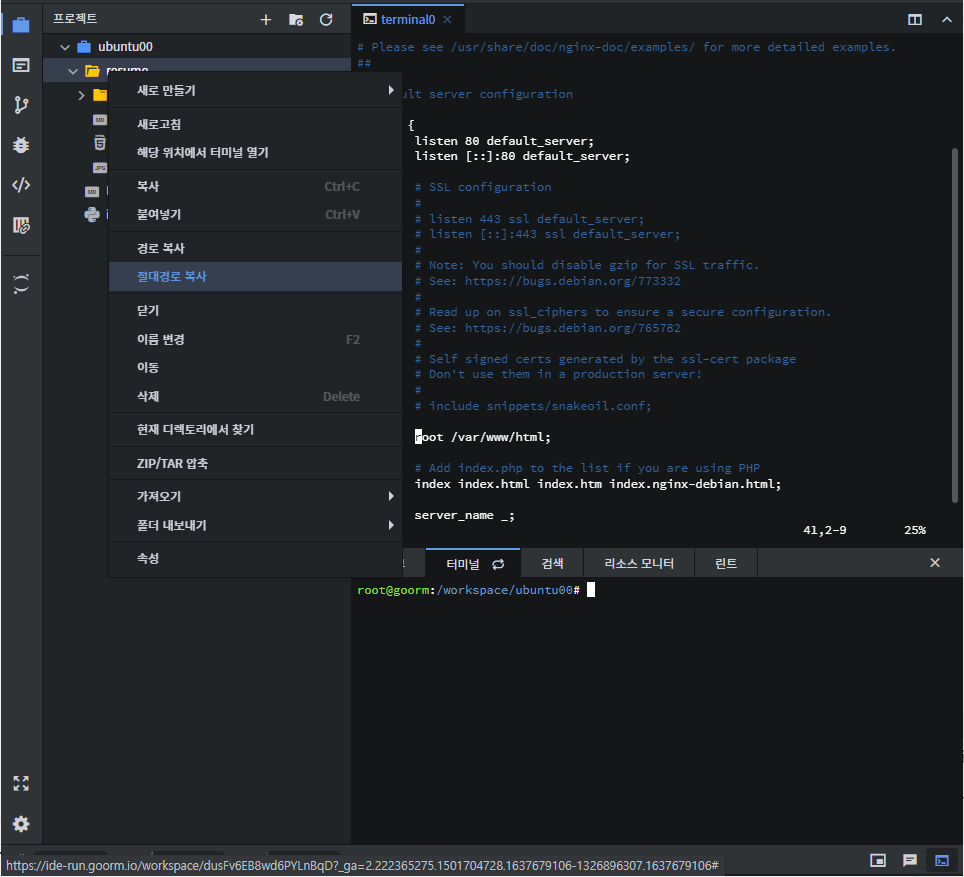Collapse the ubuntu00 project tree
The image size is (964, 877).
65,47
